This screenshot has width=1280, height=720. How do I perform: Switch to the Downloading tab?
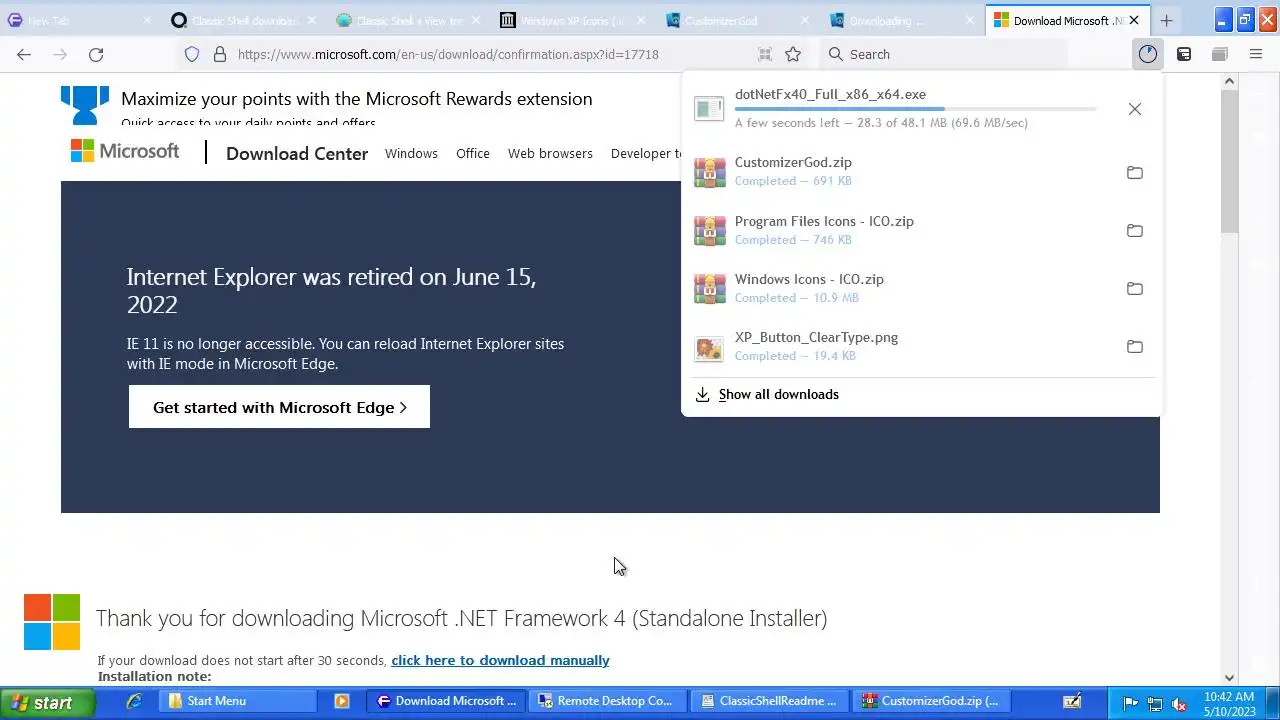point(902,20)
